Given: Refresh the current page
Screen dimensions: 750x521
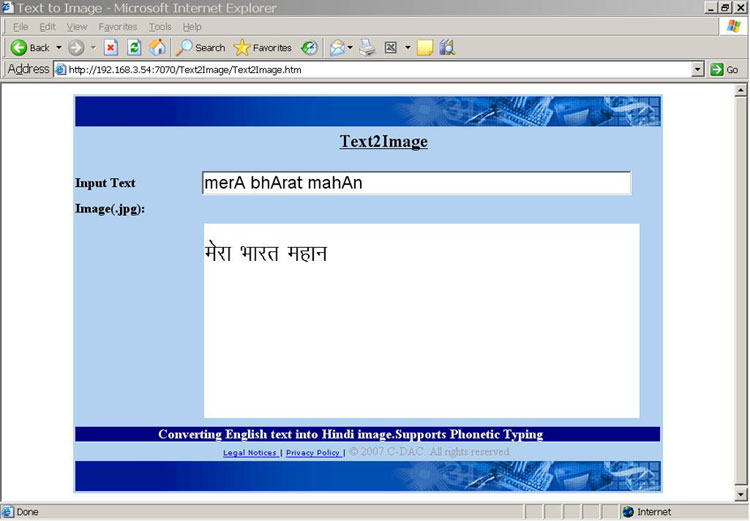Looking at the screenshot, I should tap(134, 48).
